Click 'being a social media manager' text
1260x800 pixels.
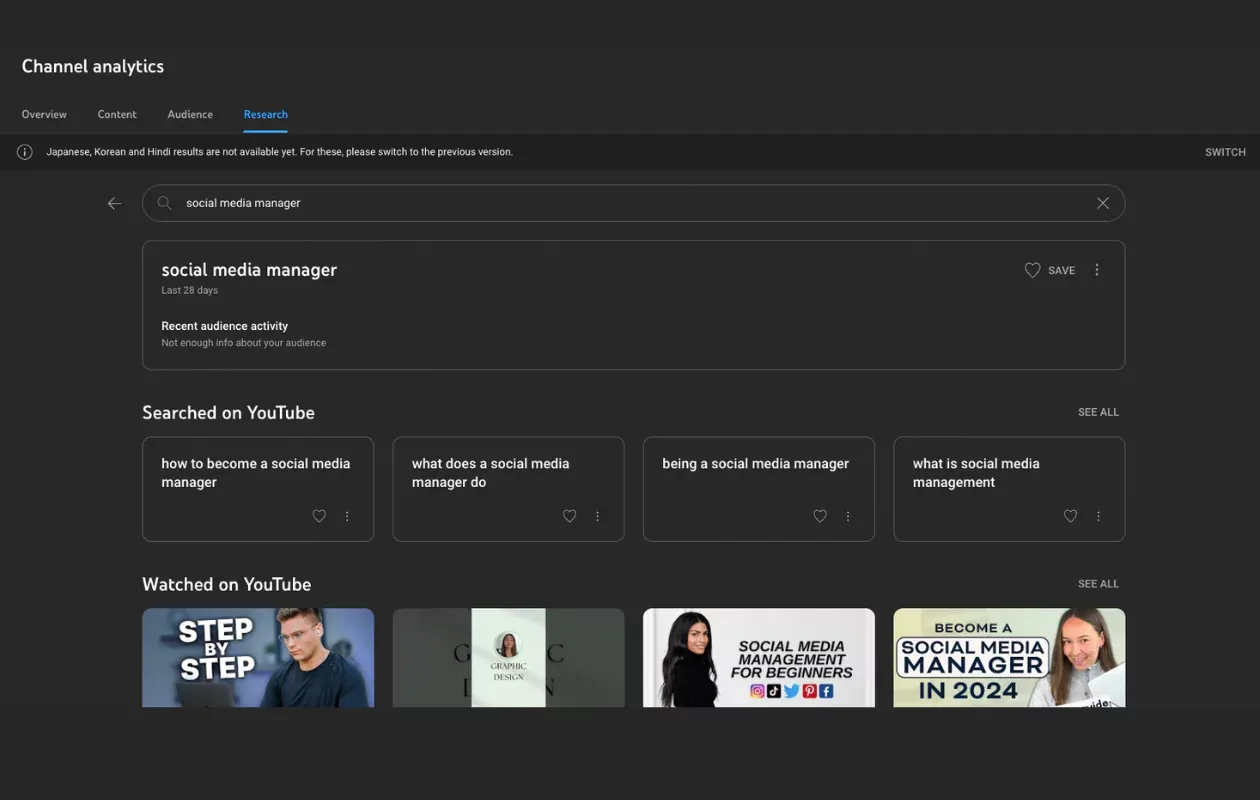pos(755,464)
